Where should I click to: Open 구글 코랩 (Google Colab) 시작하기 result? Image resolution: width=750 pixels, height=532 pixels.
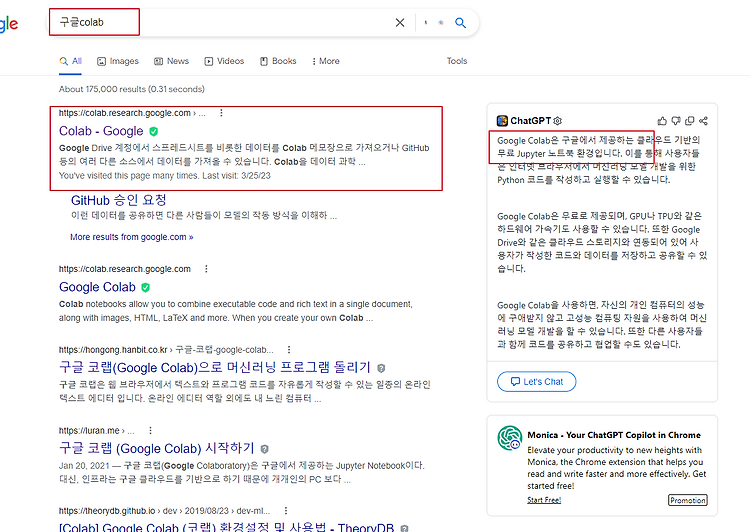pyautogui.click(x=156, y=448)
